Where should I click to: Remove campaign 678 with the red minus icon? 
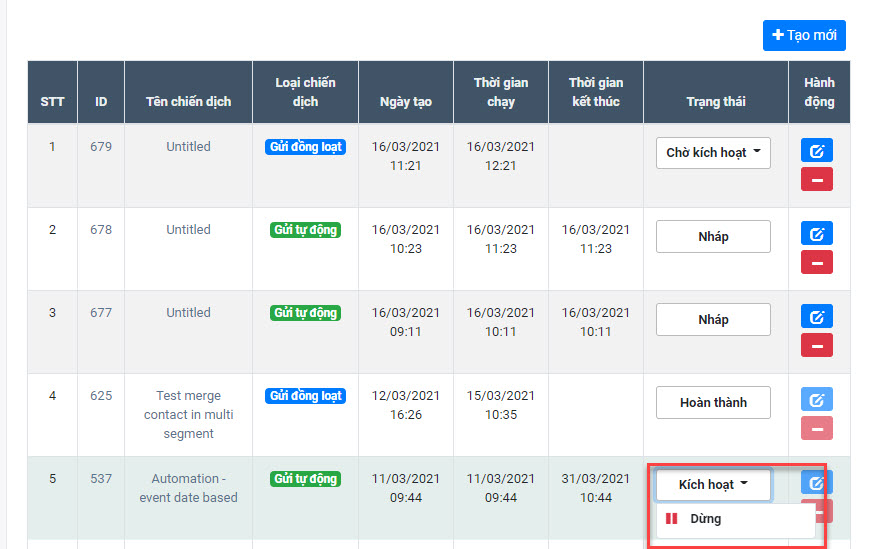[816, 263]
